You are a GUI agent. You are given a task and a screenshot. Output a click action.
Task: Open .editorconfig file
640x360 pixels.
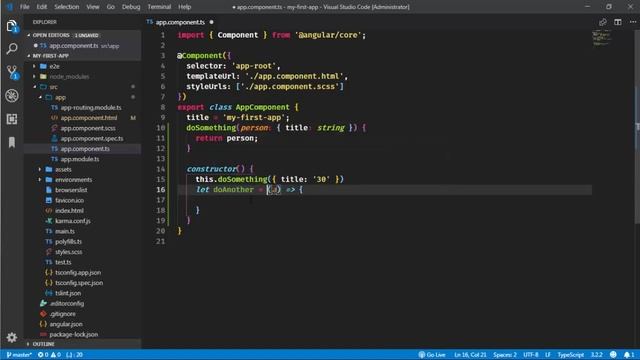point(67,304)
